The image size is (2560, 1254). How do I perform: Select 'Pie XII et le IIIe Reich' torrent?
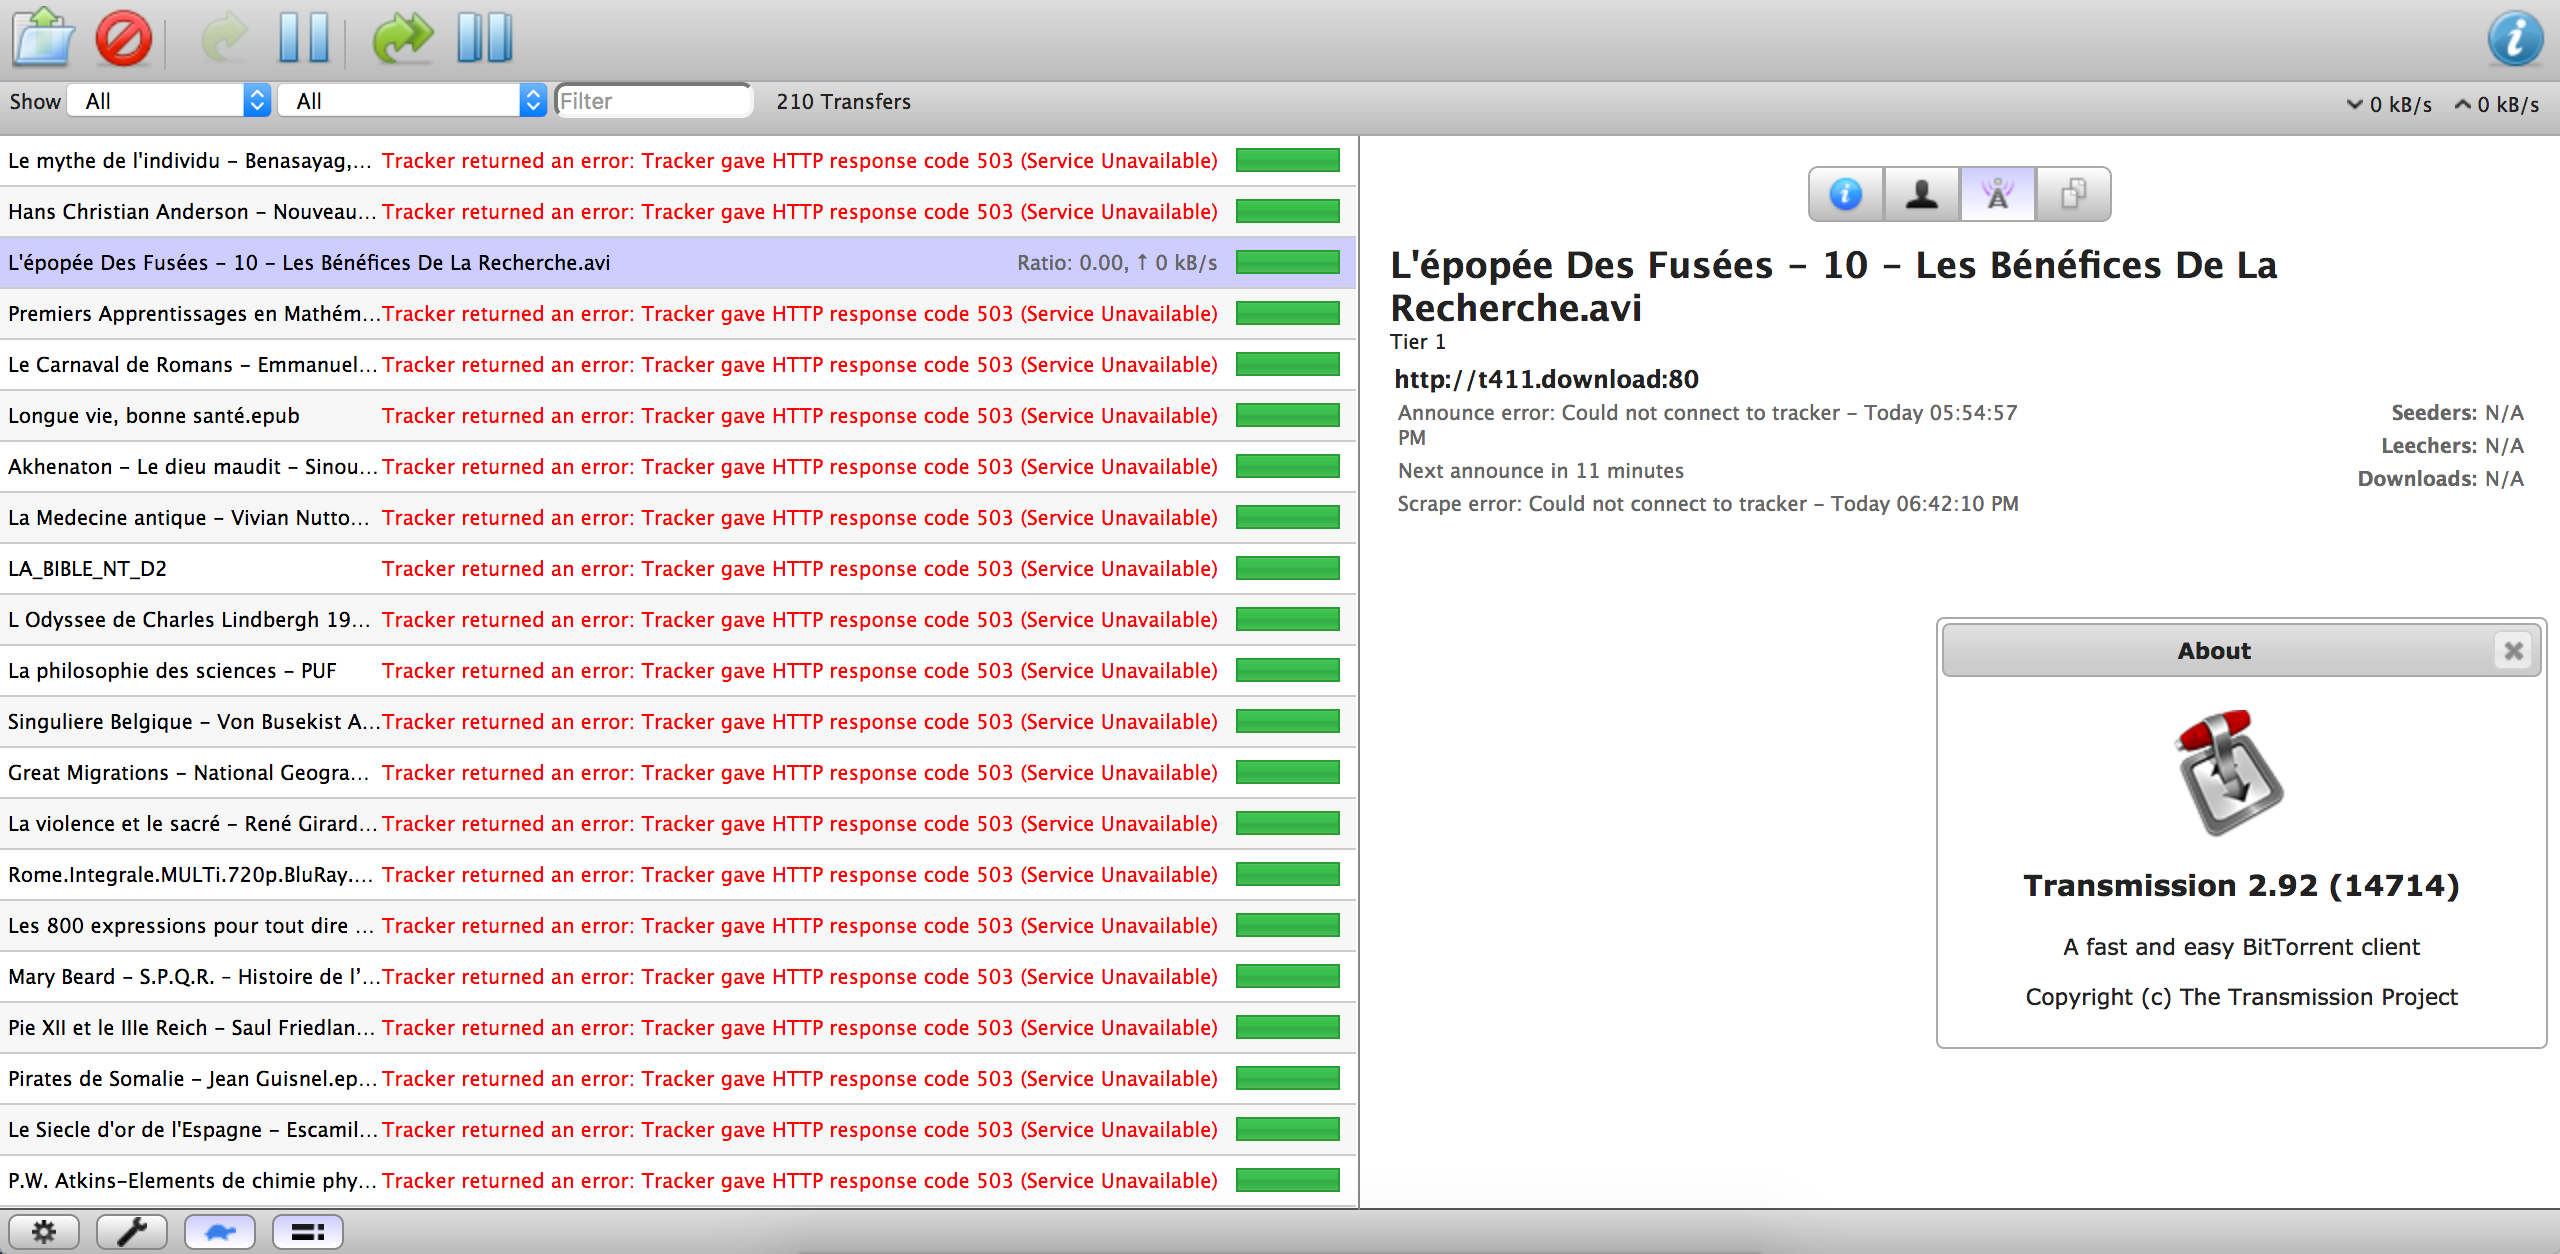tap(678, 1028)
